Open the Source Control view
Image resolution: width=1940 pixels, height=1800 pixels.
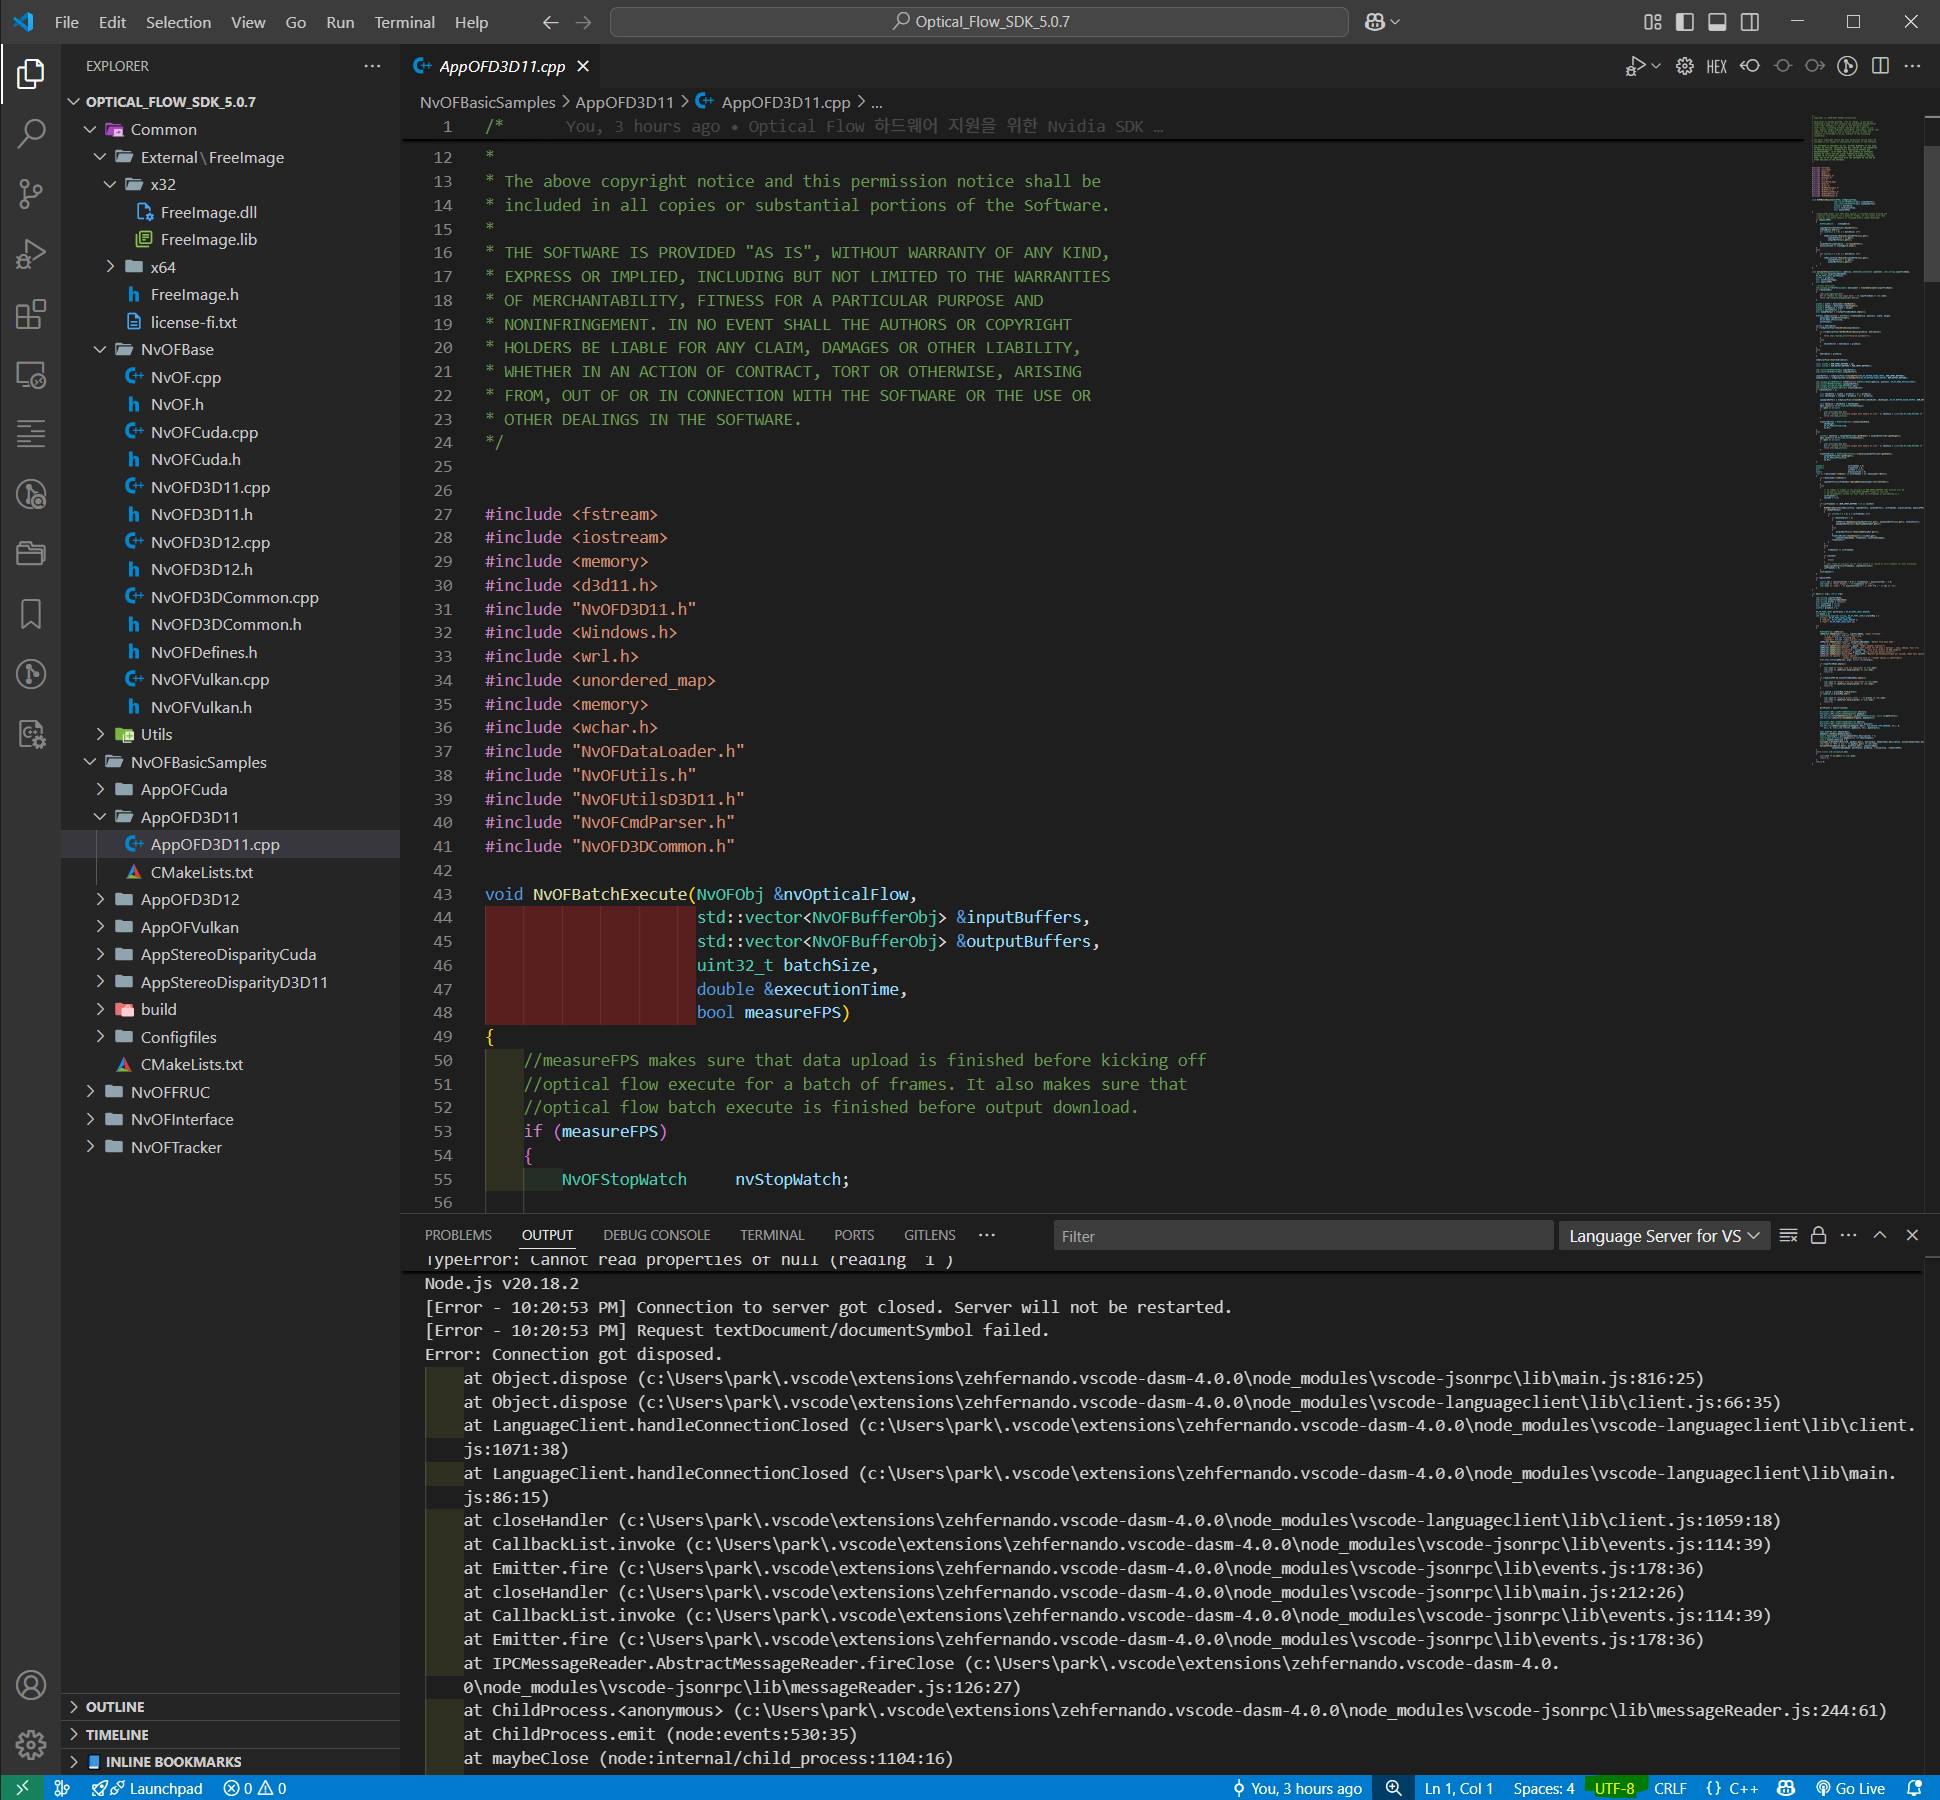tap(31, 193)
